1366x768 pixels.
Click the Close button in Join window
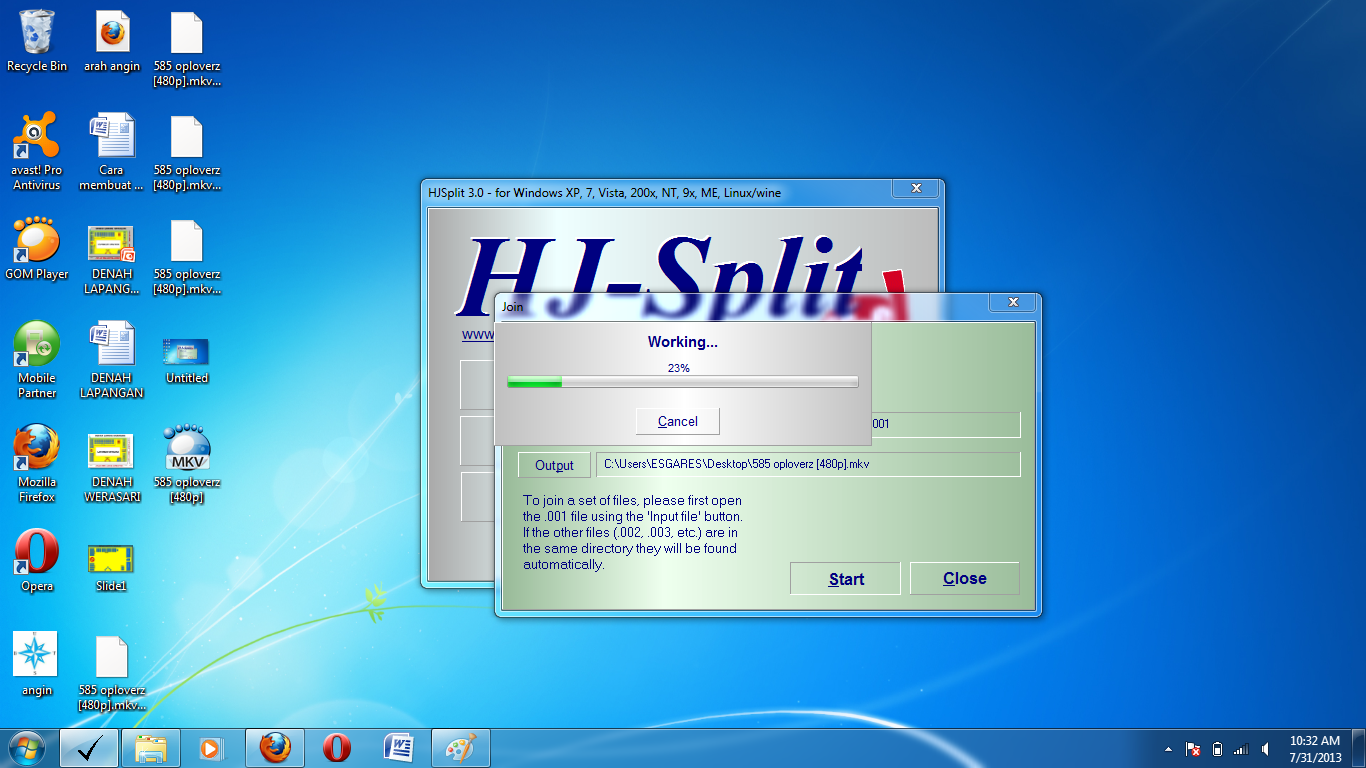coord(964,578)
